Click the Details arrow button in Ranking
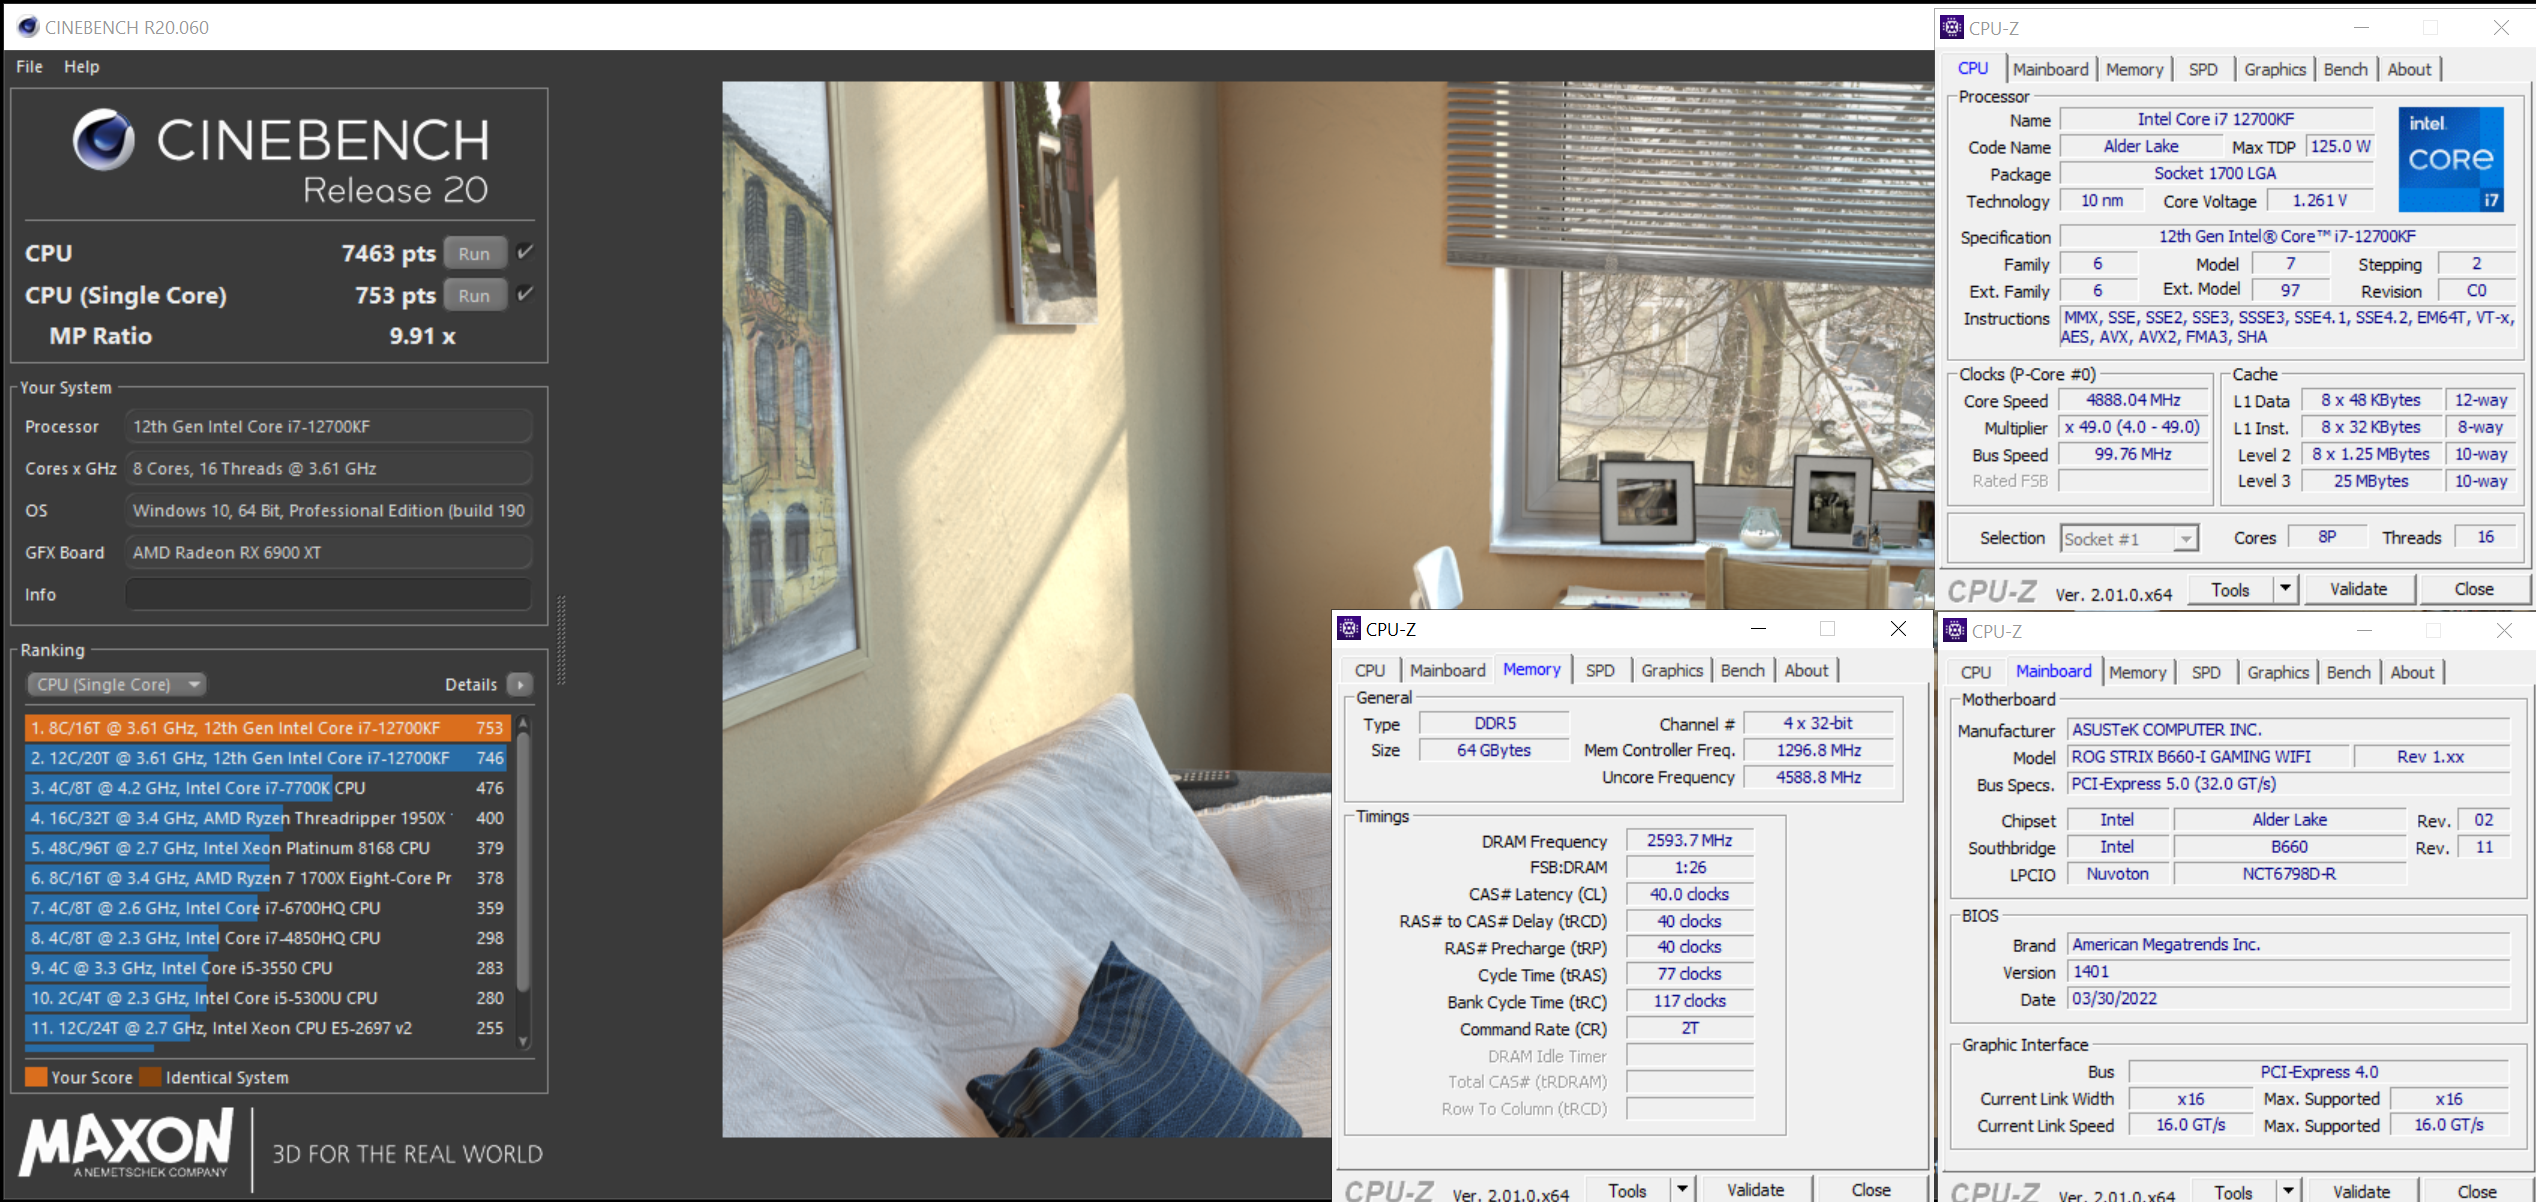2536x1202 pixels. [520, 684]
